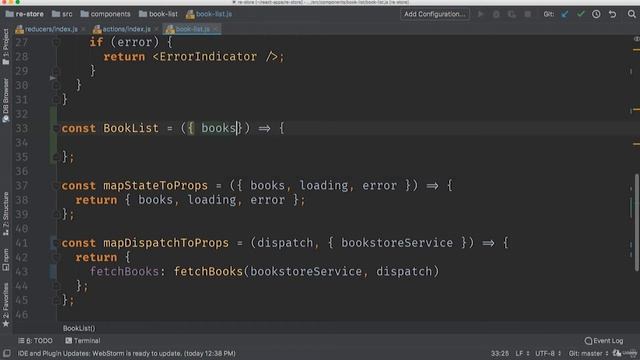Close the book-list.js tab
640x360 pixels.
[216, 29]
